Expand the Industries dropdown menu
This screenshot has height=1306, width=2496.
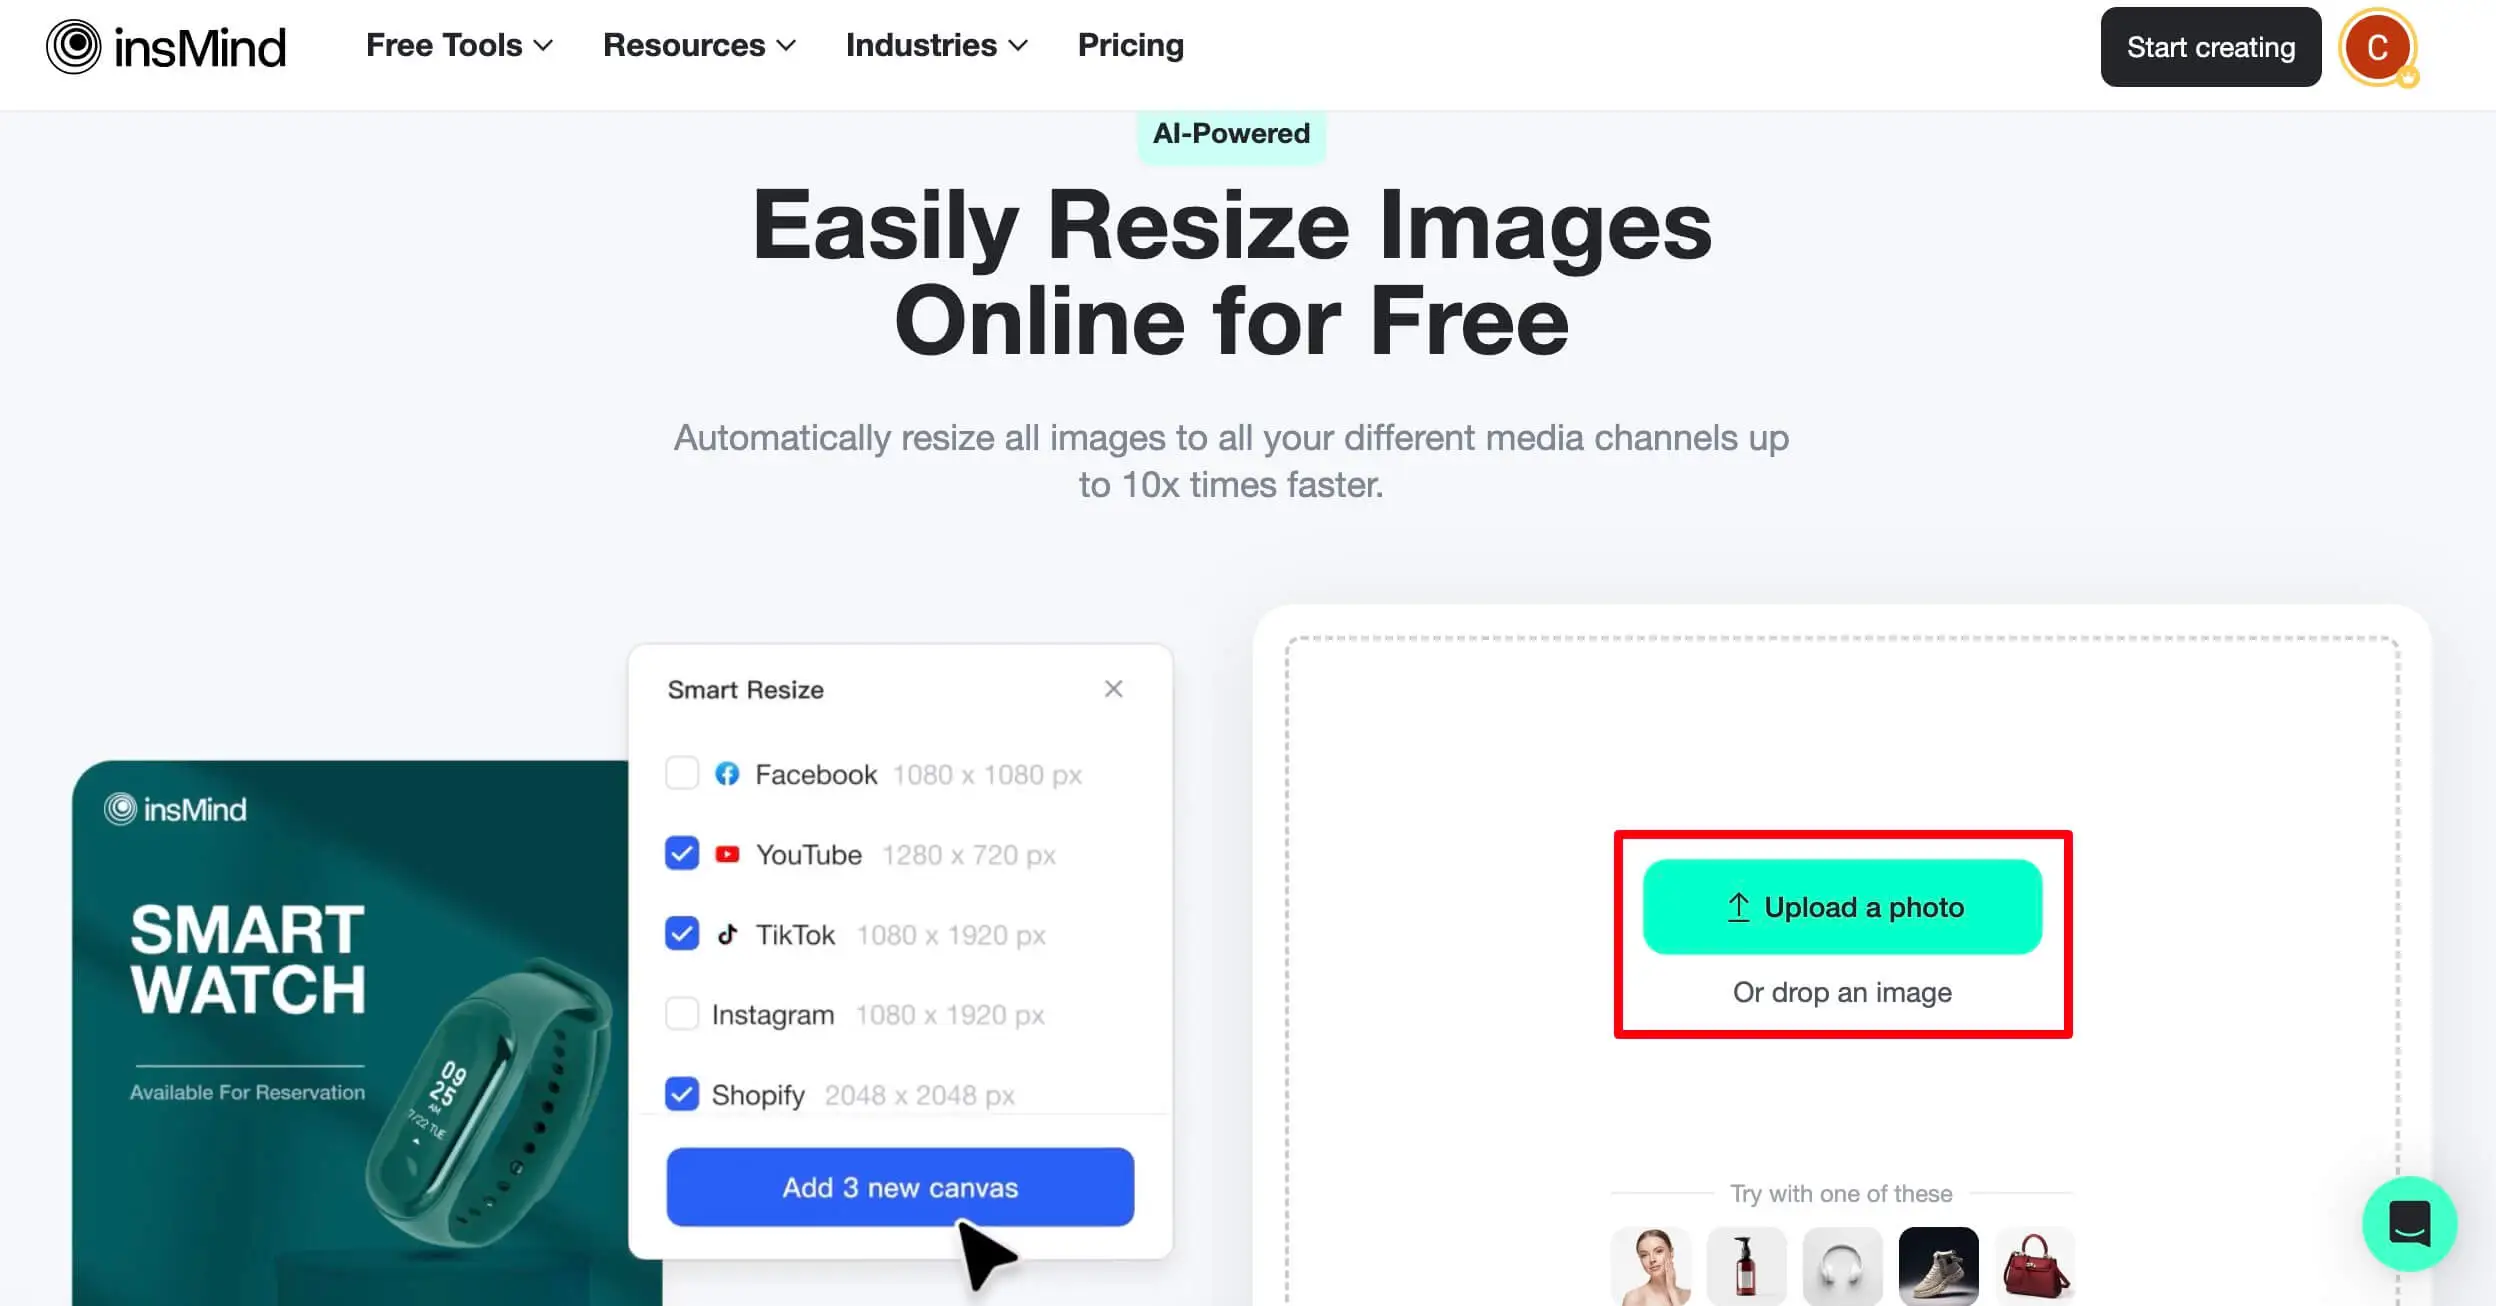934,45
